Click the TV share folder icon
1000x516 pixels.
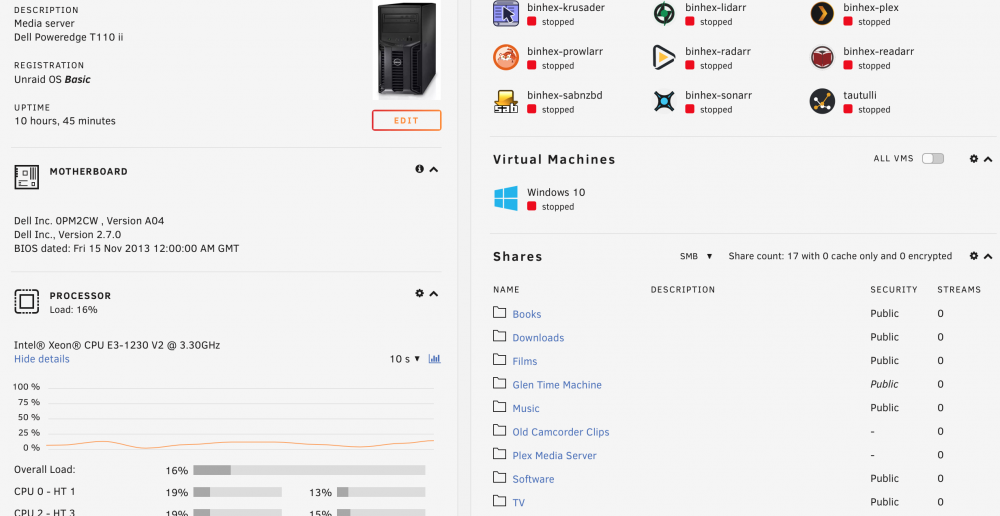pos(499,501)
